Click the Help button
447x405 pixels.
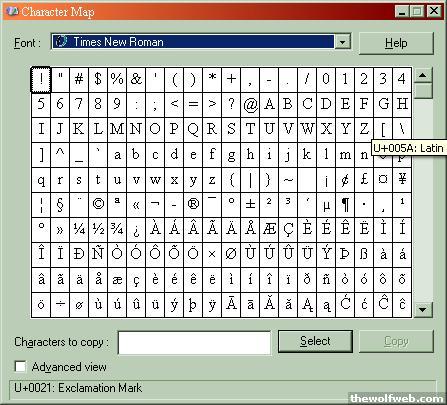click(396, 43)
